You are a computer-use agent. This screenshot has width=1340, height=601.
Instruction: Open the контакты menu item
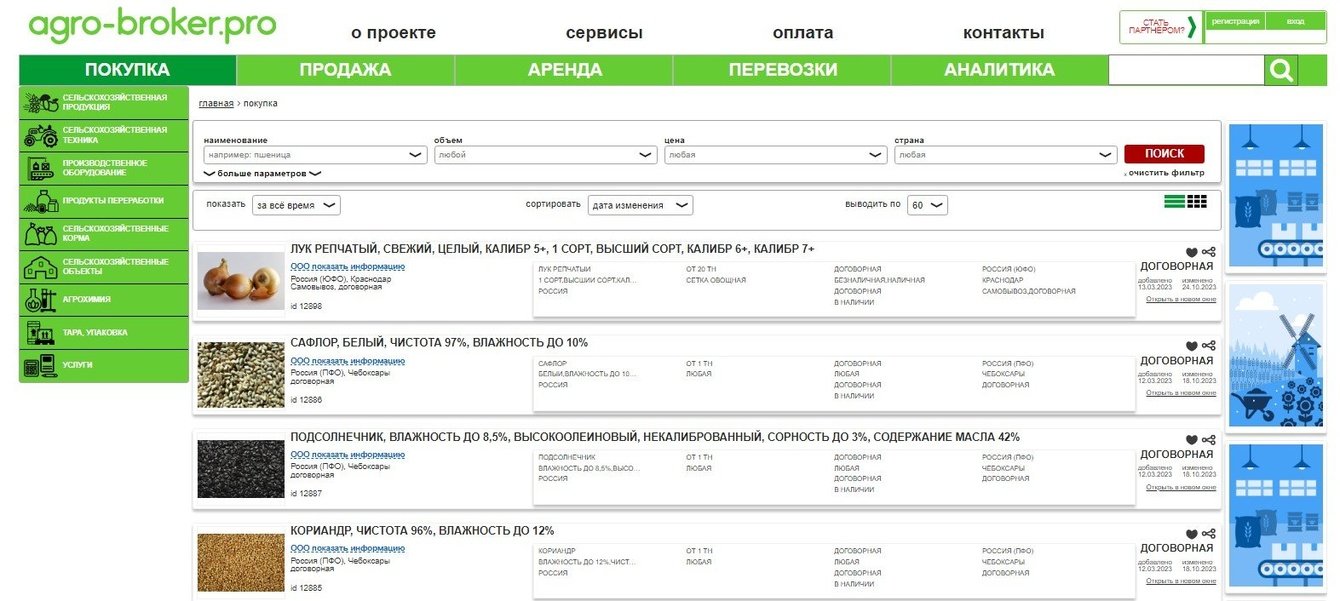pos(1003,33)
